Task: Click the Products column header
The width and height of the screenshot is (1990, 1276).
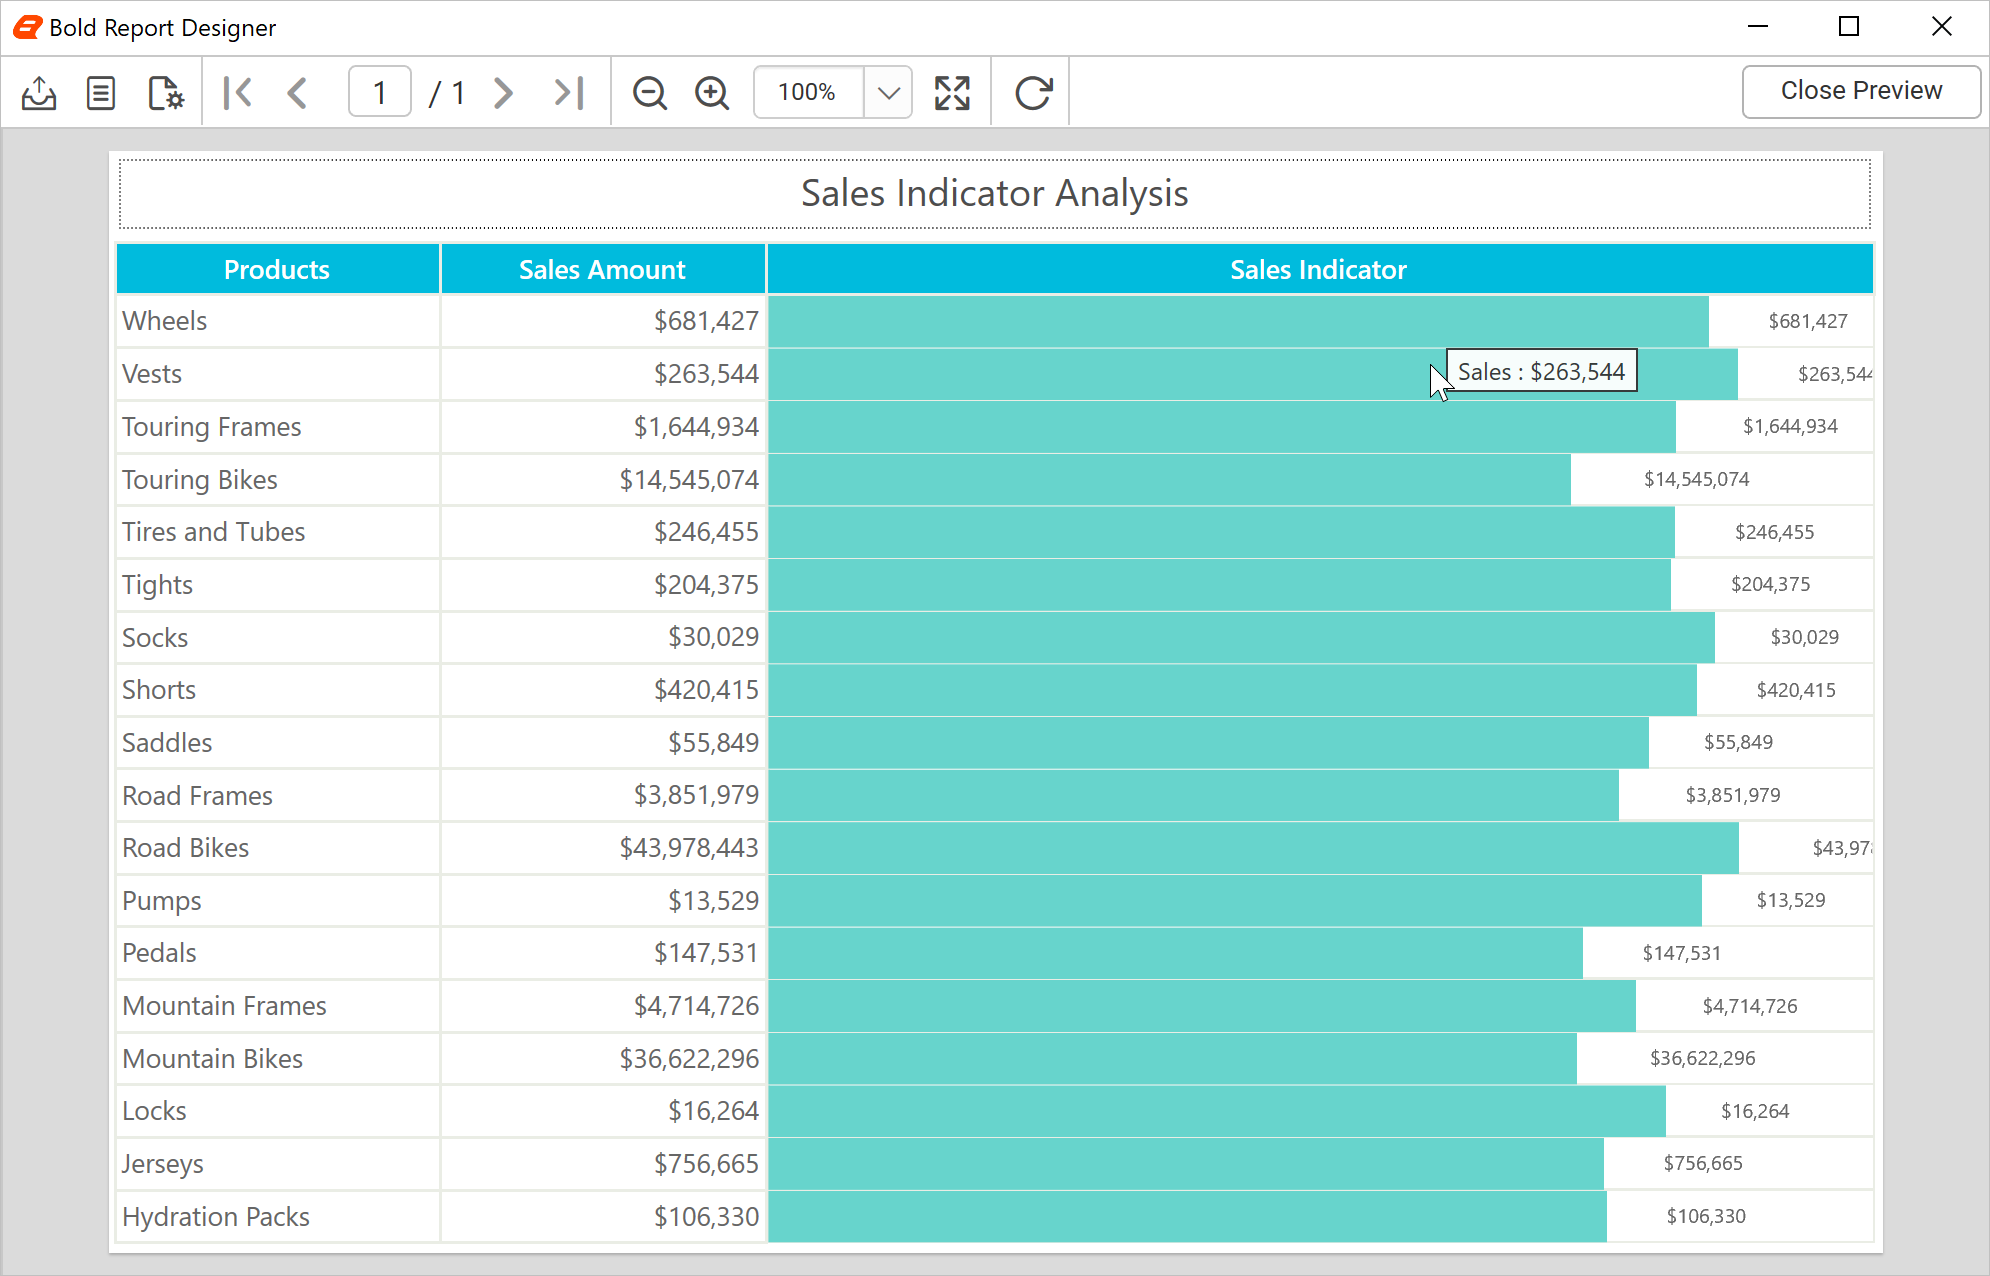Action: point(277,269)
